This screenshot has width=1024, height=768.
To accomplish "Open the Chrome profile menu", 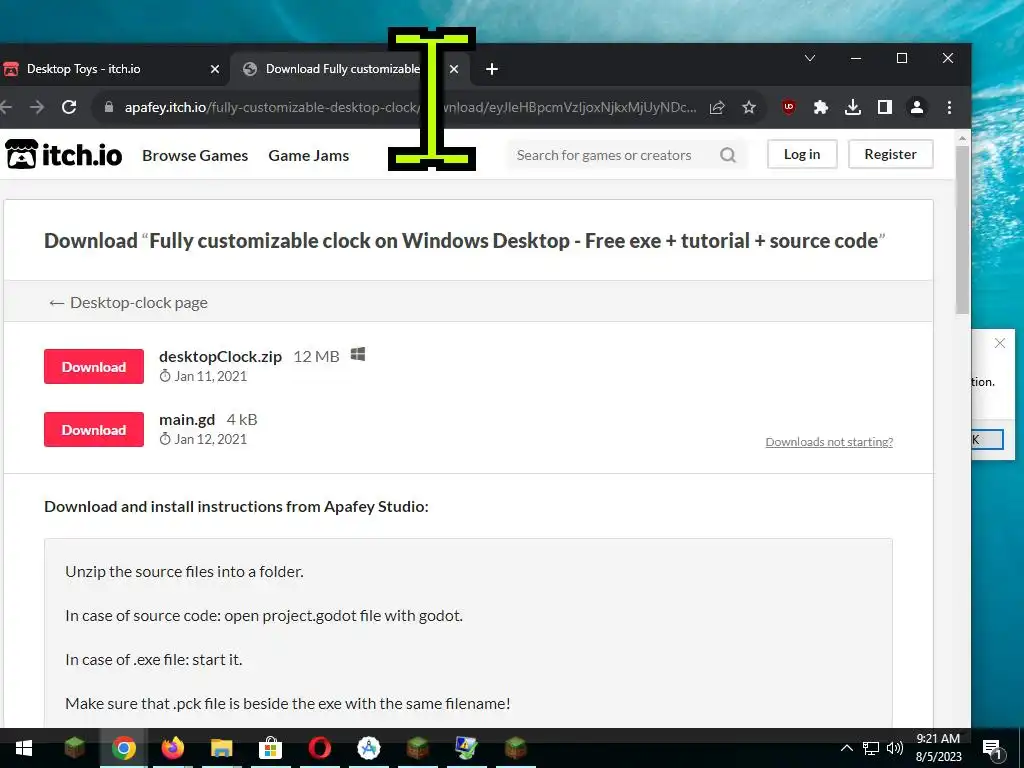I will [x=917, y=107].
